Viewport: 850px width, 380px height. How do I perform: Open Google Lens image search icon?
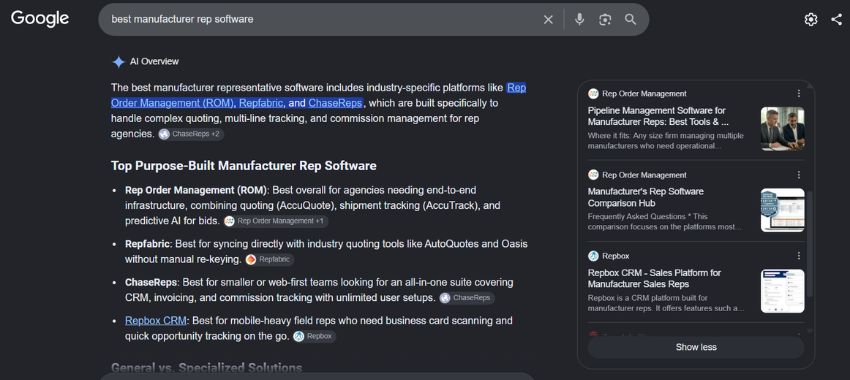tap(605, 20)
